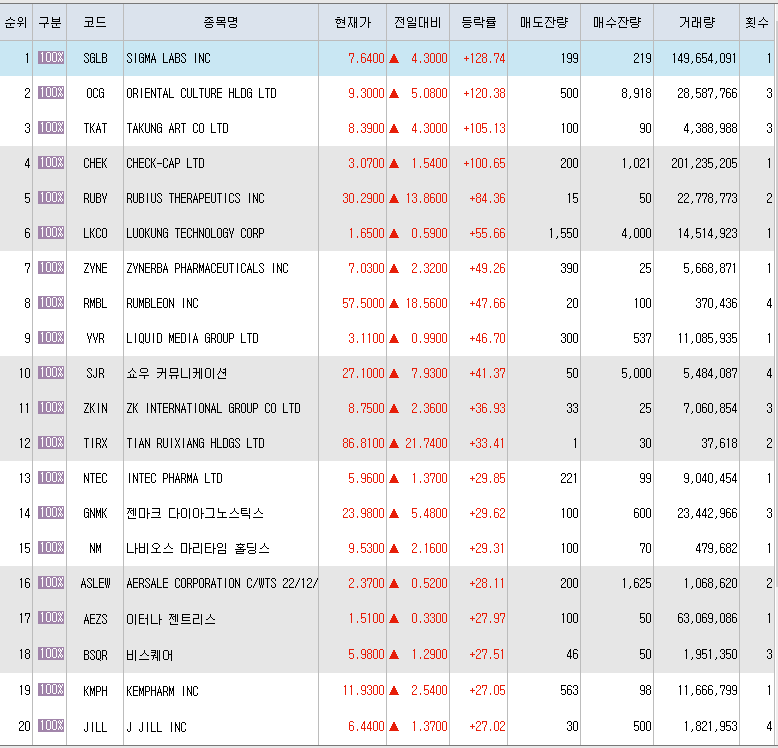Select TIAN RUIXIANG HLDGS LTD name

point(195,443)
